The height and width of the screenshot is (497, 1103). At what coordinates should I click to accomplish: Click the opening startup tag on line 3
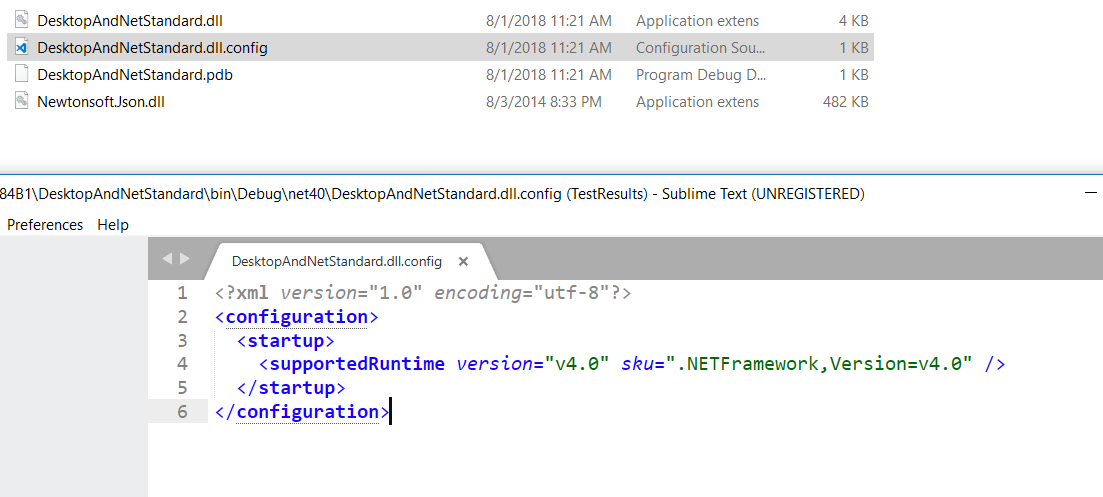click(x=286, y=341)
